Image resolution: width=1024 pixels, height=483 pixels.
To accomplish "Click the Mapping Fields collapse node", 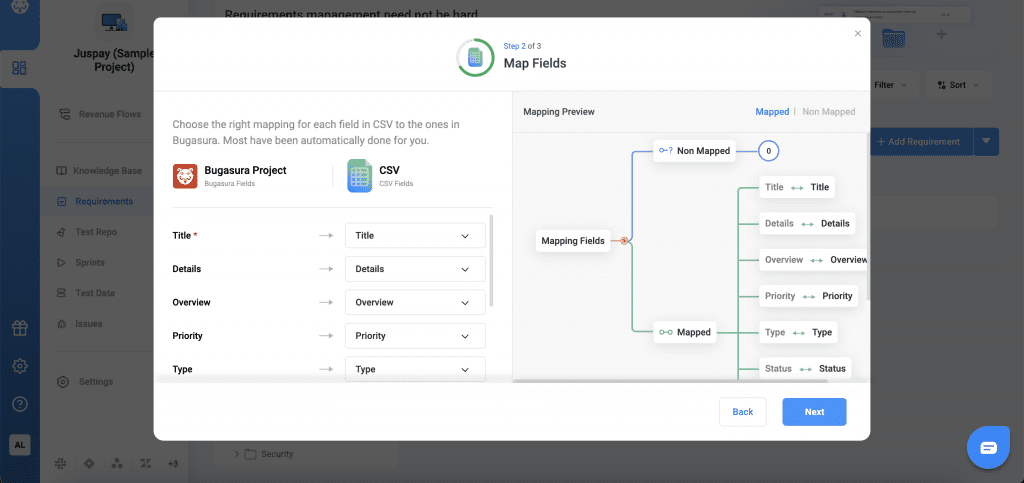I will [624, 241].
